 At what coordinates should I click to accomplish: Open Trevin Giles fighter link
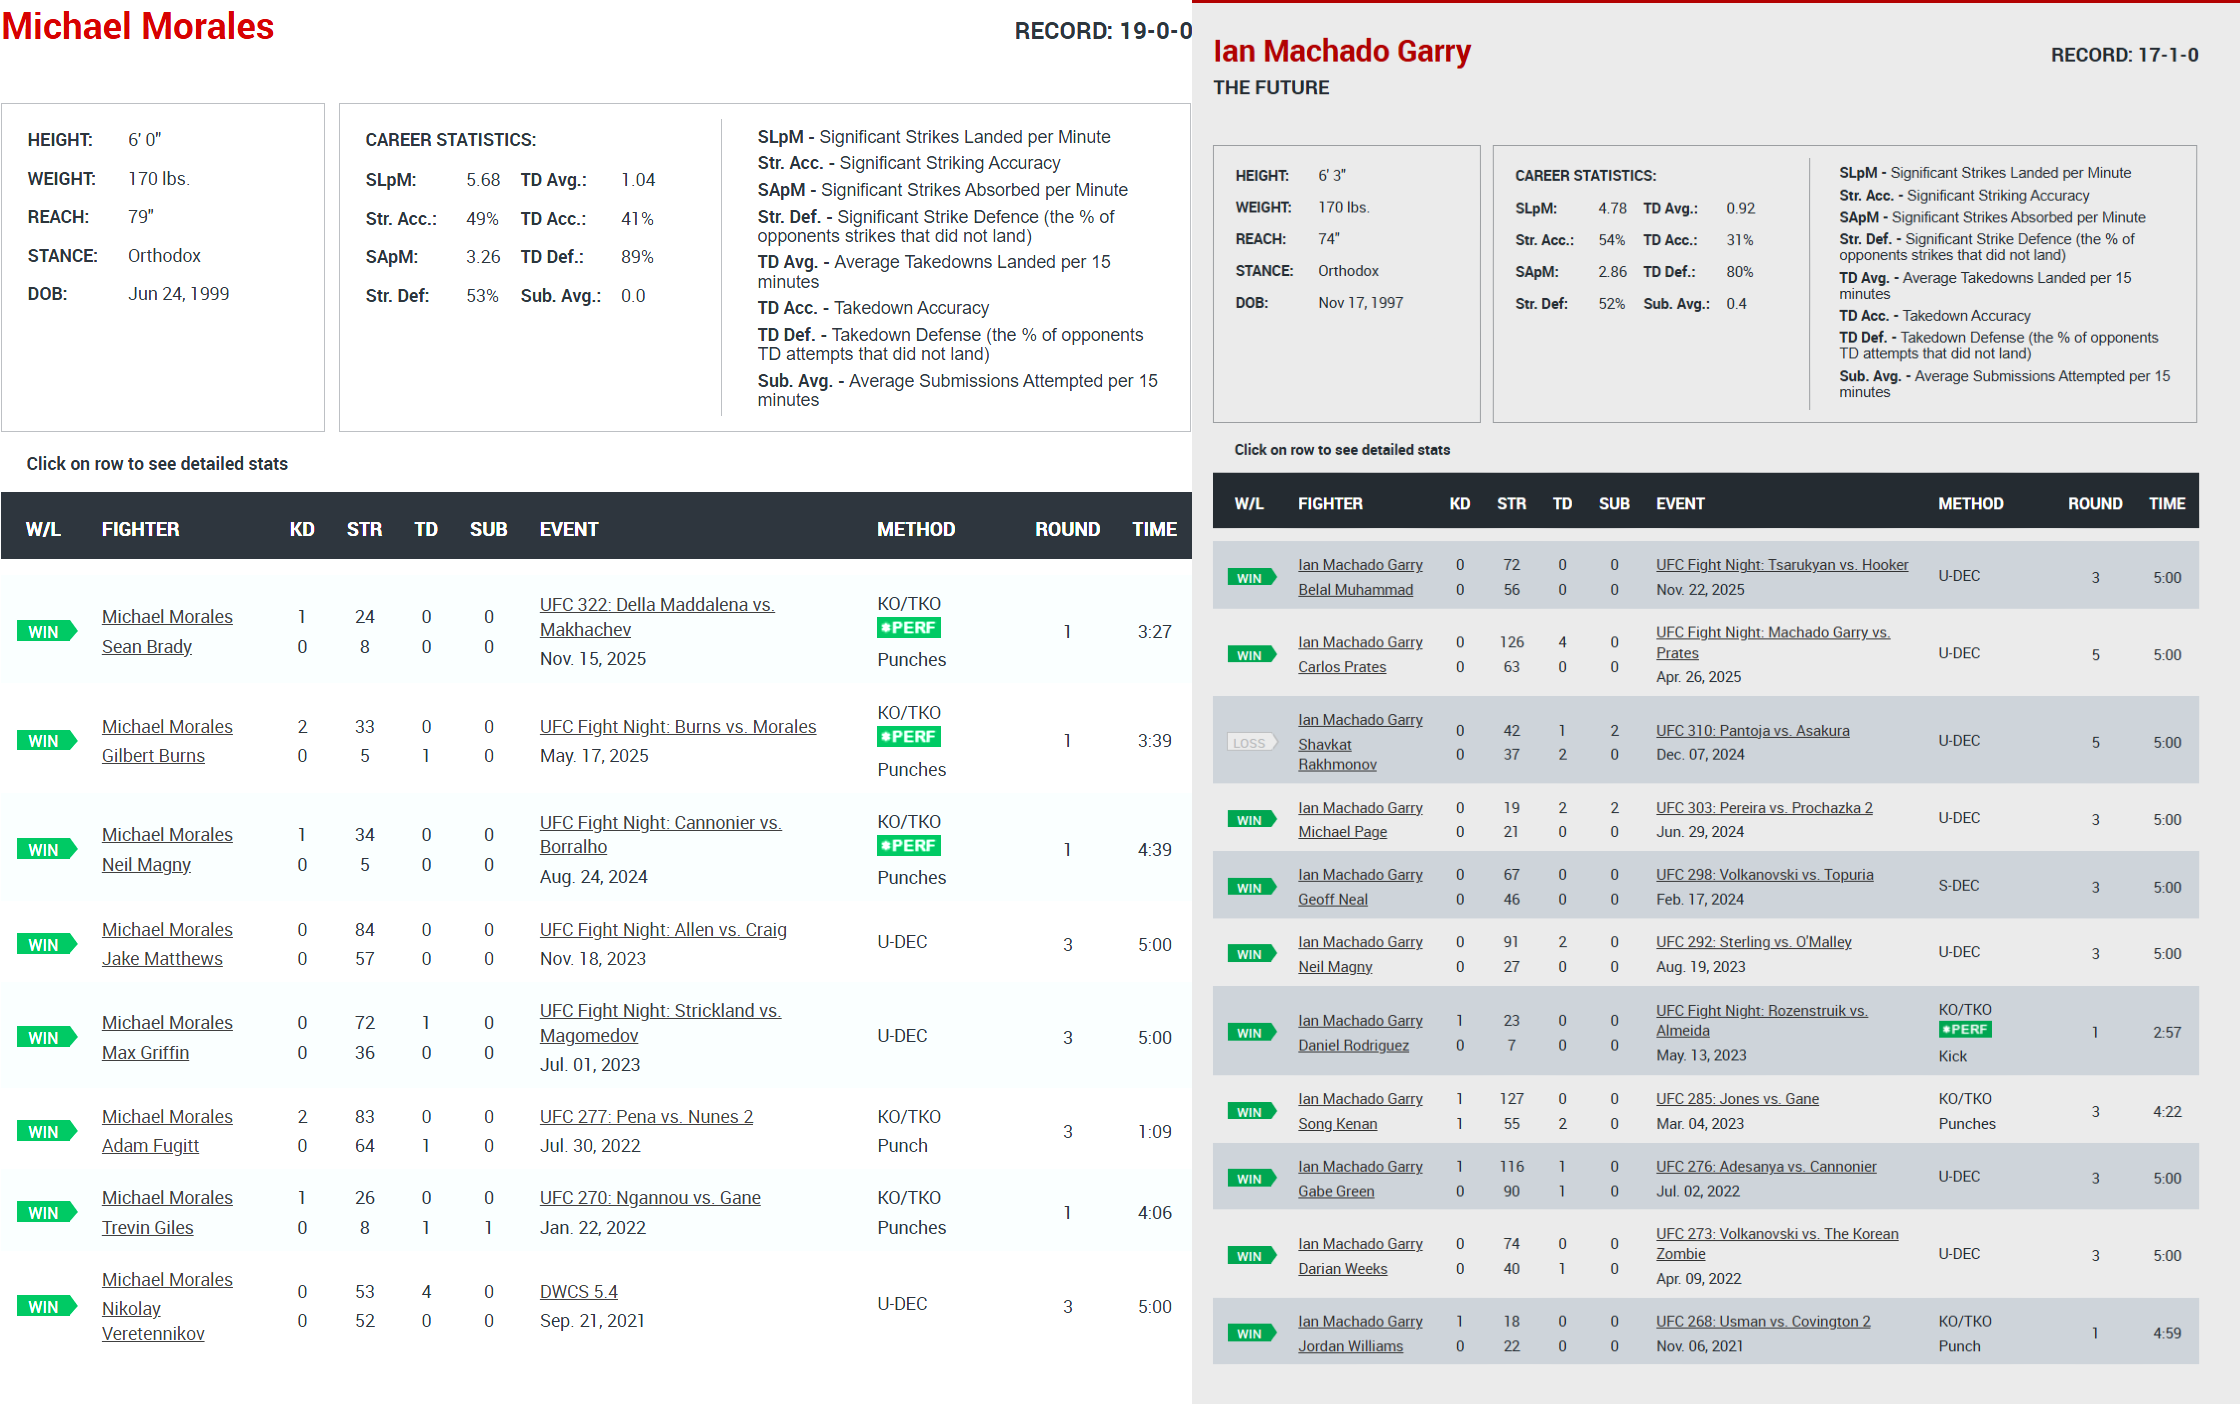click(147, 1228)
